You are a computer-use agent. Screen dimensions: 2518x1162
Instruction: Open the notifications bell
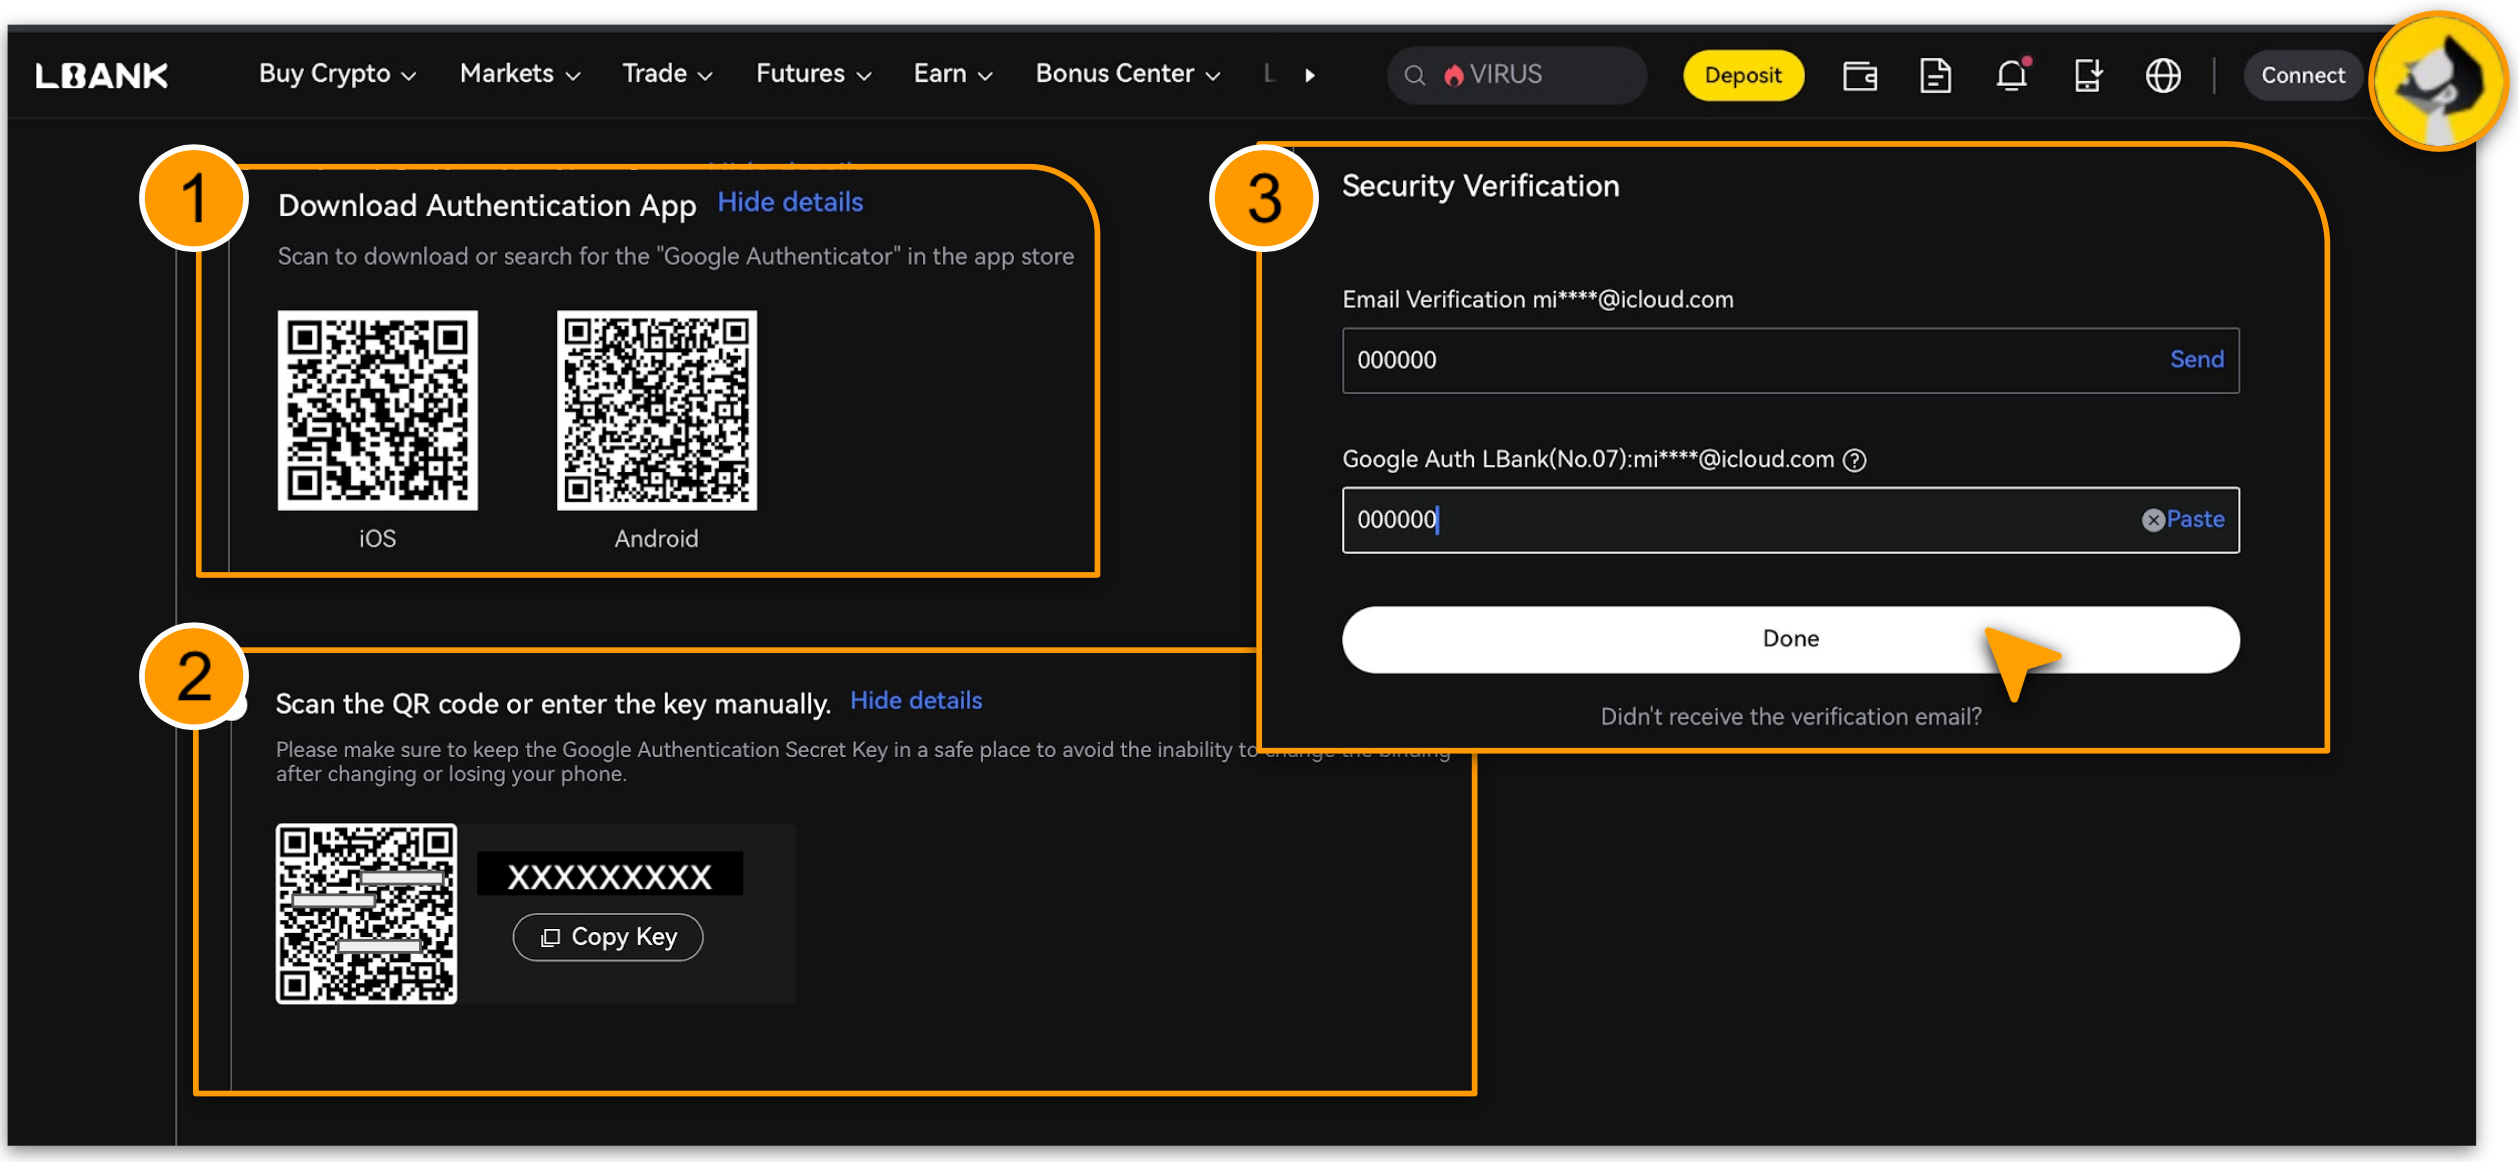tap(2011, 75)
